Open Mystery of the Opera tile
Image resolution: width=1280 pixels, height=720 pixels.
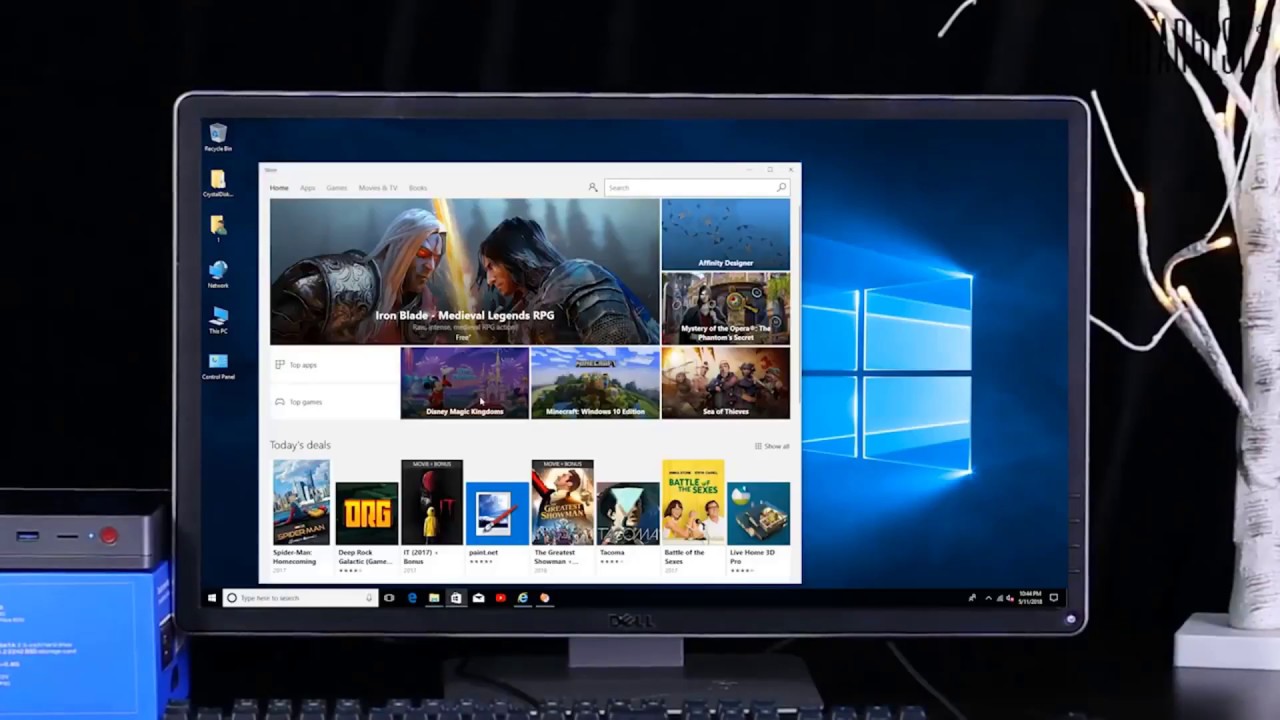pos(725,308)
